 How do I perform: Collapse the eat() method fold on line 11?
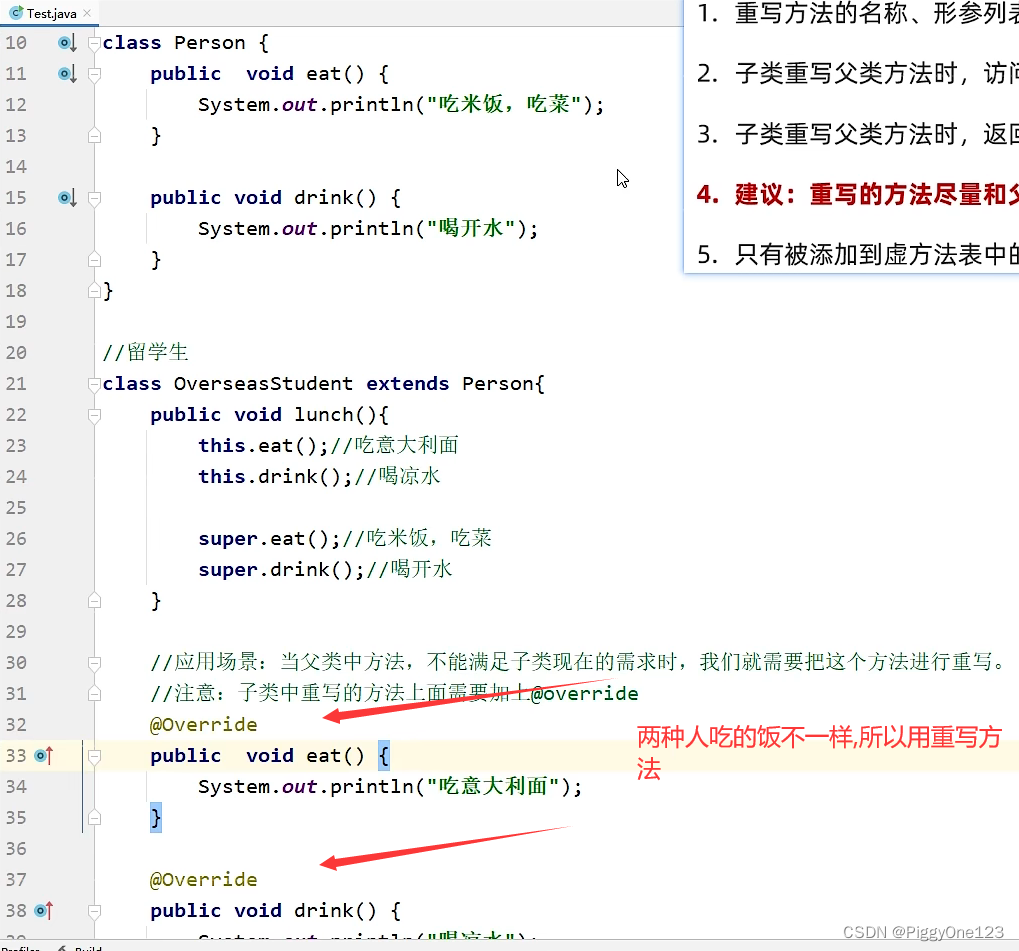pyautogui.click(x=94, y=74)
